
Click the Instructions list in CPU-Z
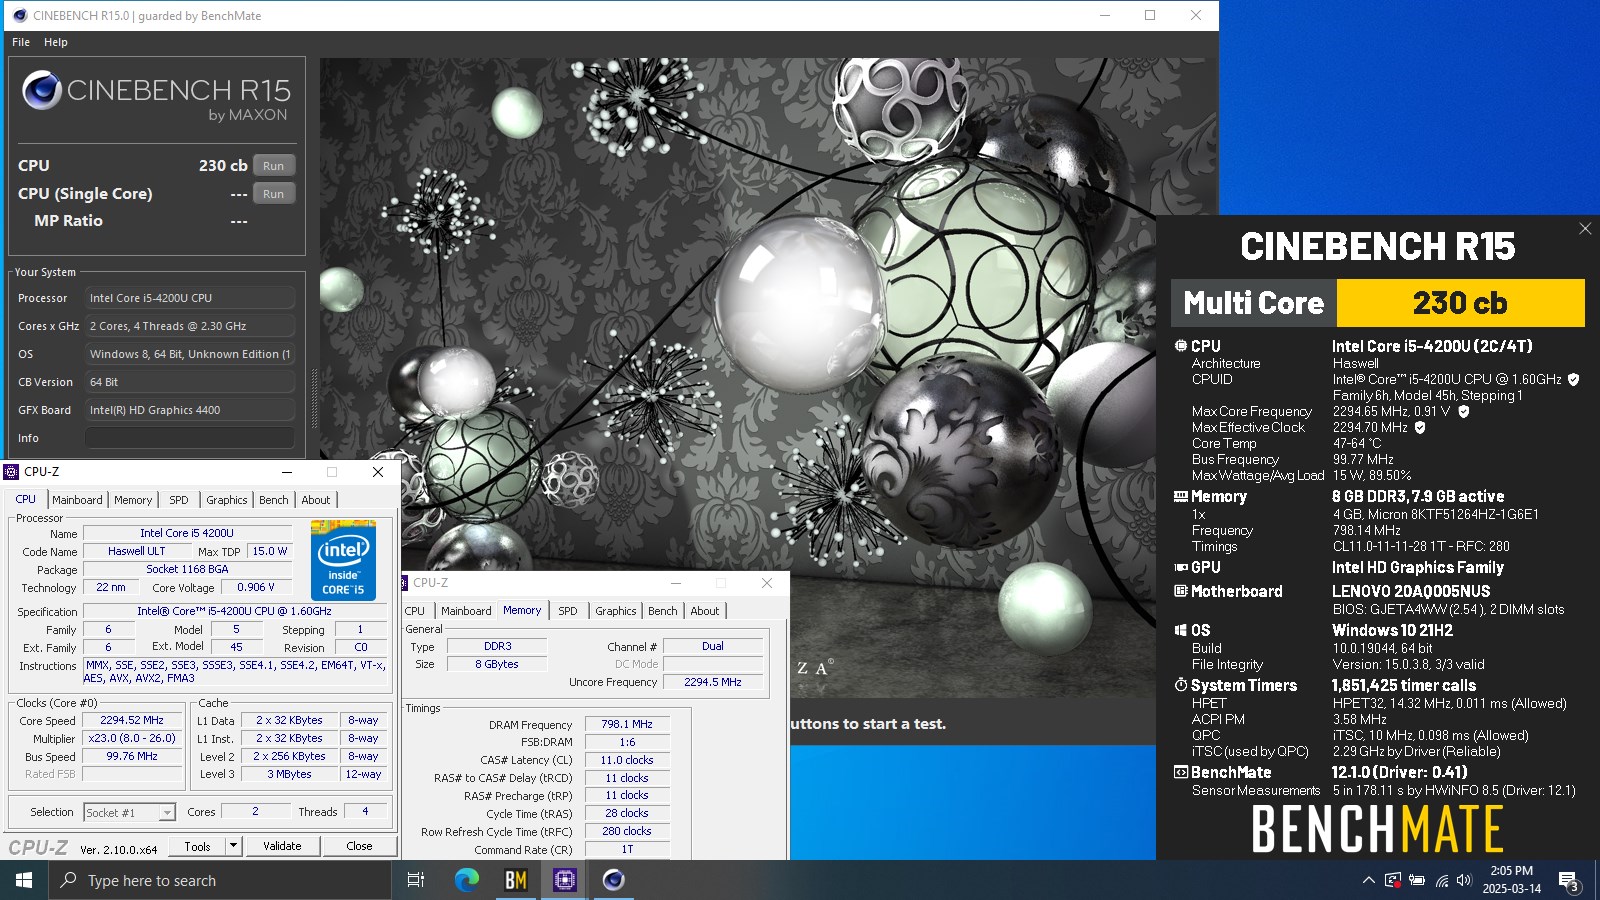(235, 671)
